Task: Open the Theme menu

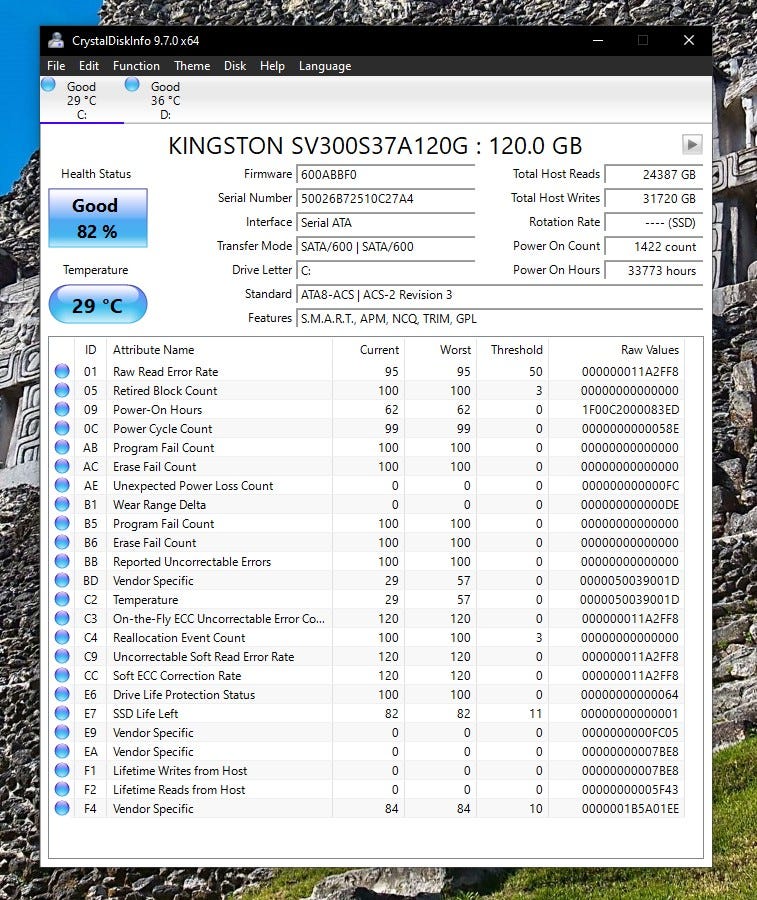Action: [x=192, y=66]
